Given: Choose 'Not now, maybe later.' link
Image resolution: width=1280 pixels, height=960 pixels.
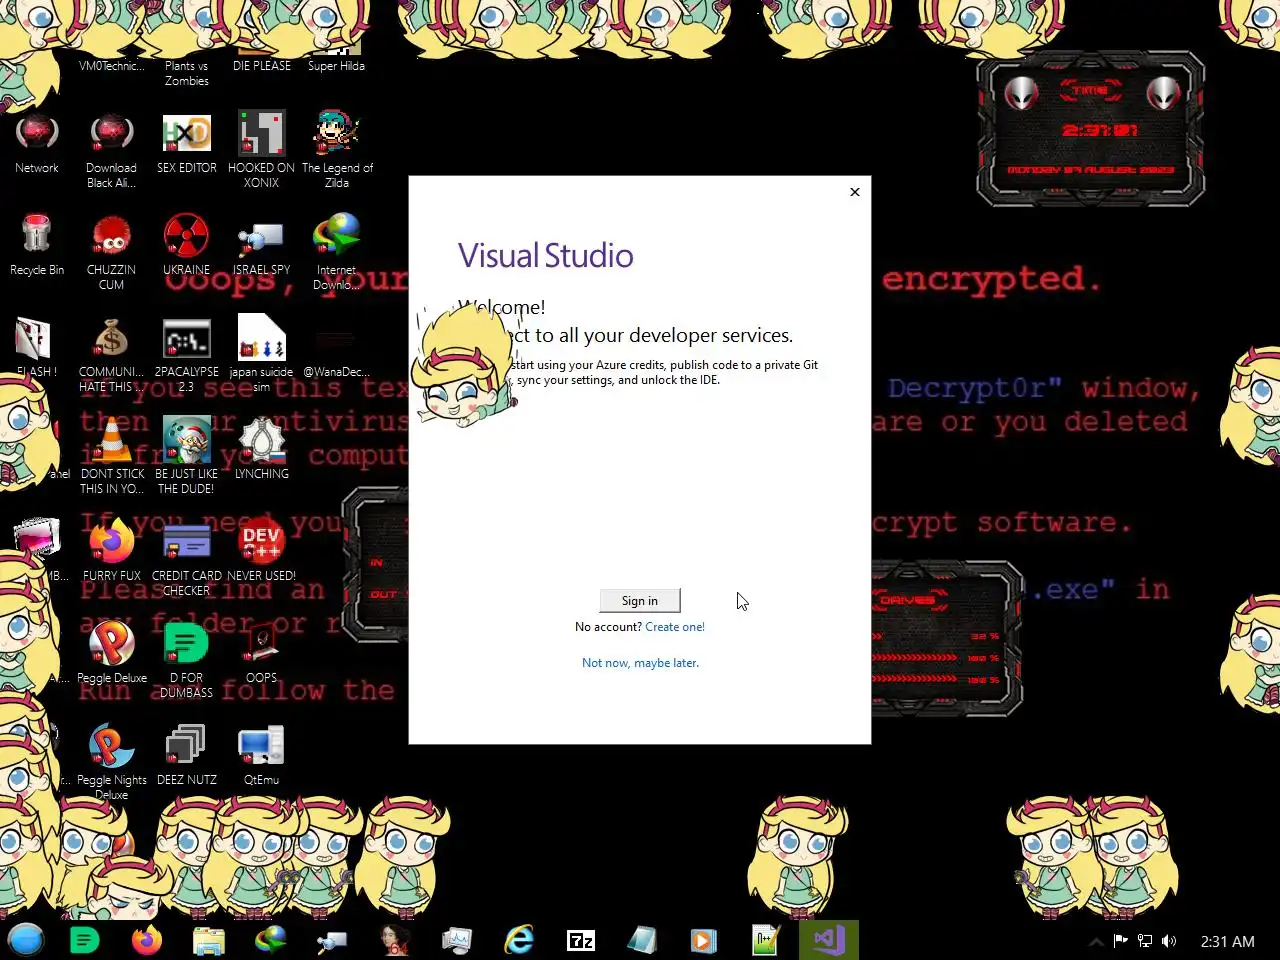Looking at the screenshot, I should tap(640, 663).
